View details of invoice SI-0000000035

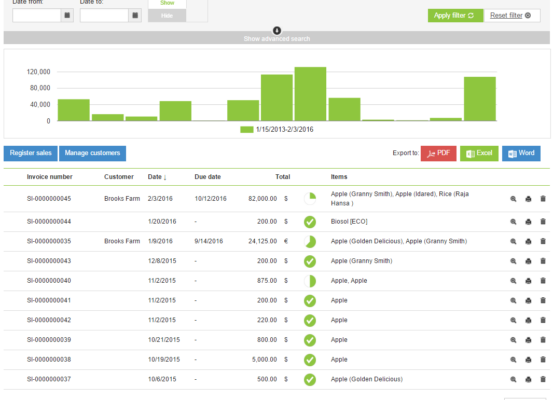pyautogui.click(x=514, y=242)
